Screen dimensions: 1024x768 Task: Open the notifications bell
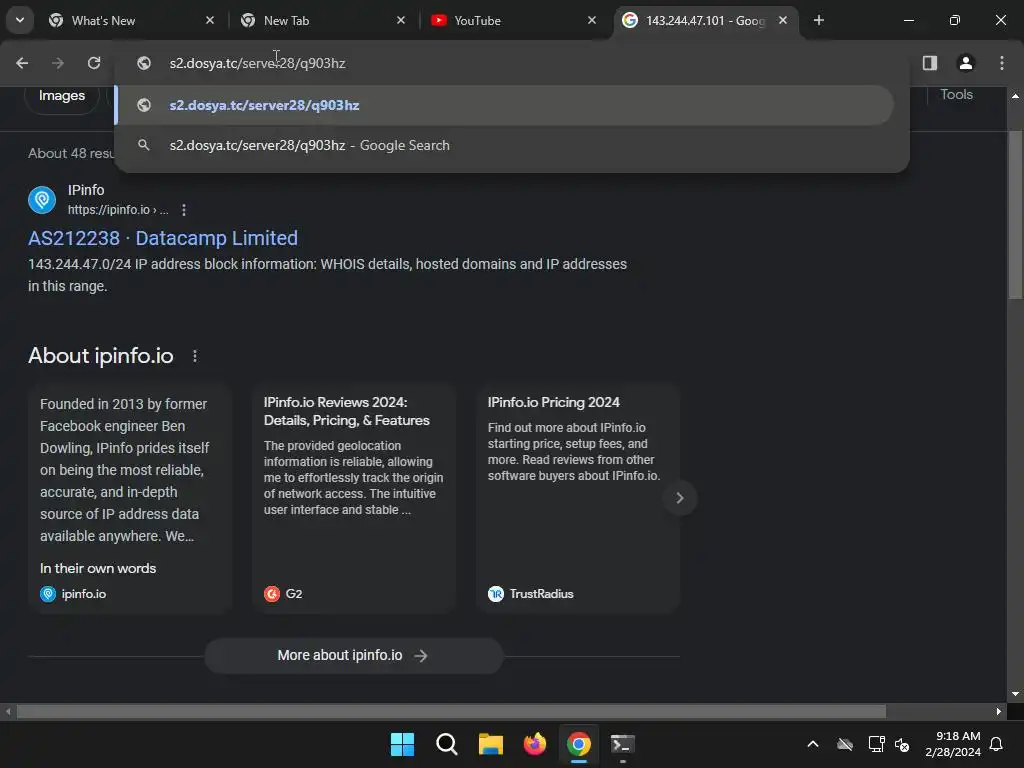click(996, 744)
